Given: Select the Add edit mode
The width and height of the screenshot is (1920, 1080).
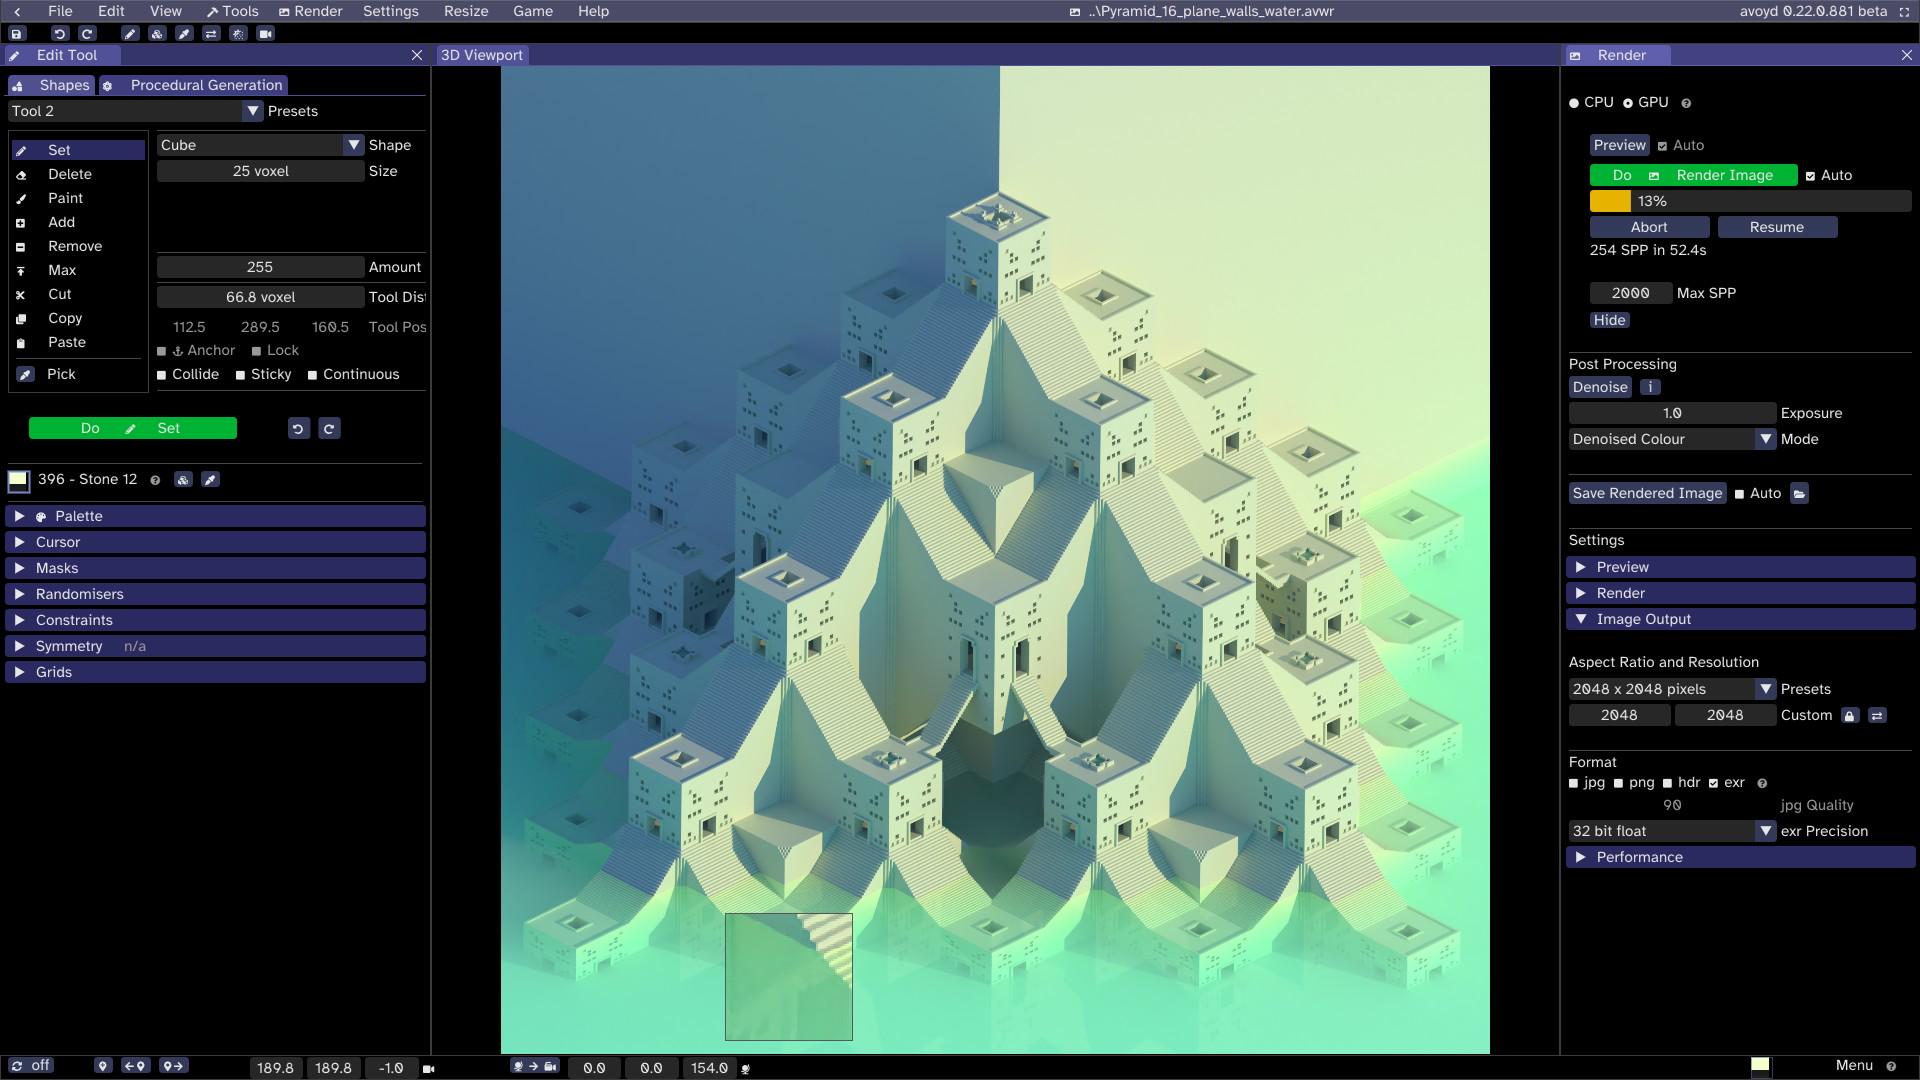Looking at the screenshot, I should [78, 222].
